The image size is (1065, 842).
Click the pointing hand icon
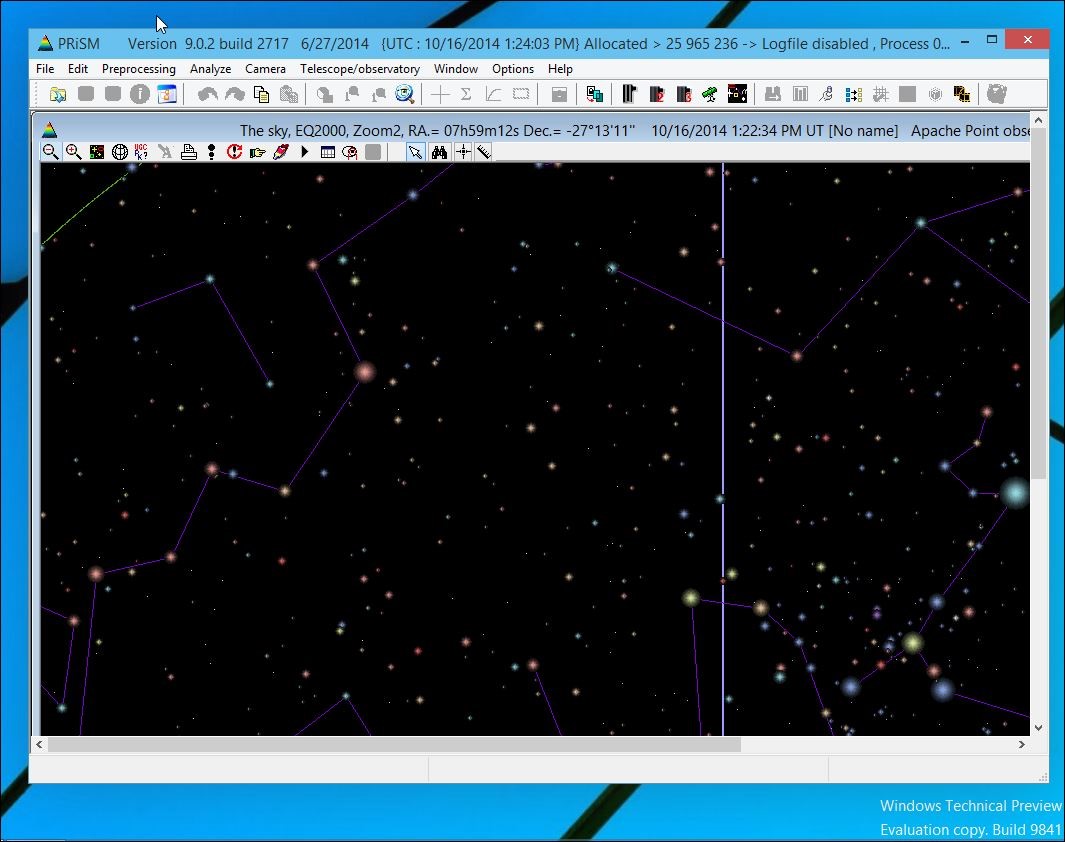coord(258,152)
